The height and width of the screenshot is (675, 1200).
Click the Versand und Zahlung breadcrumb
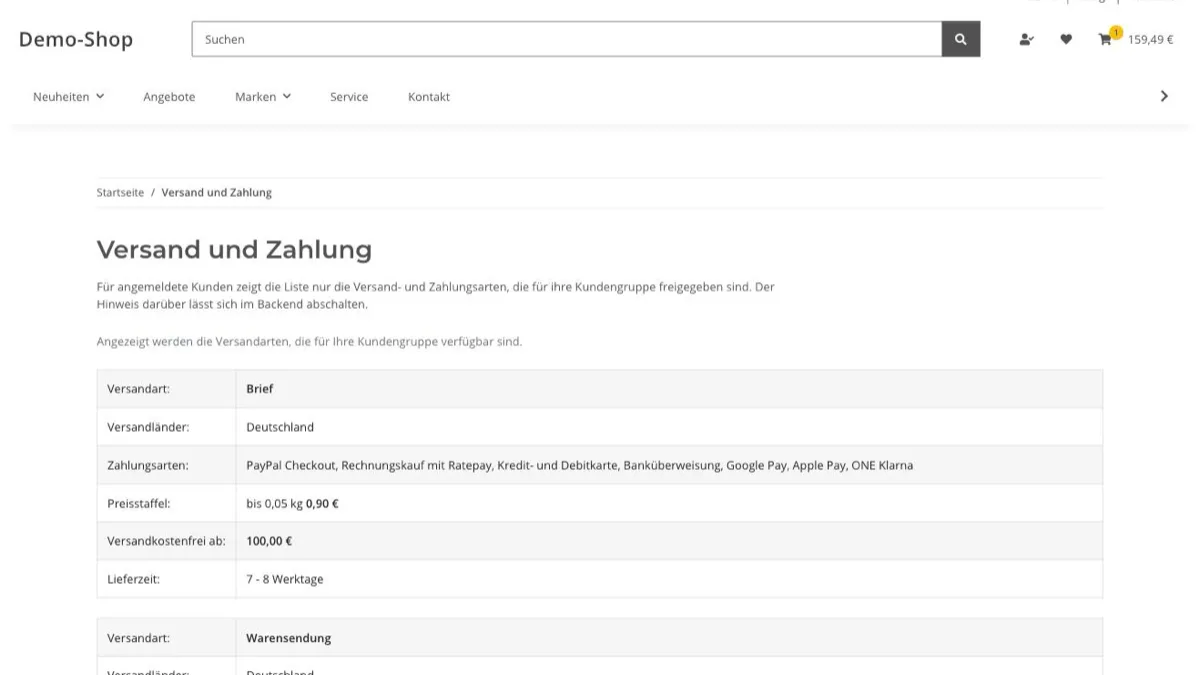coord(216,192)
